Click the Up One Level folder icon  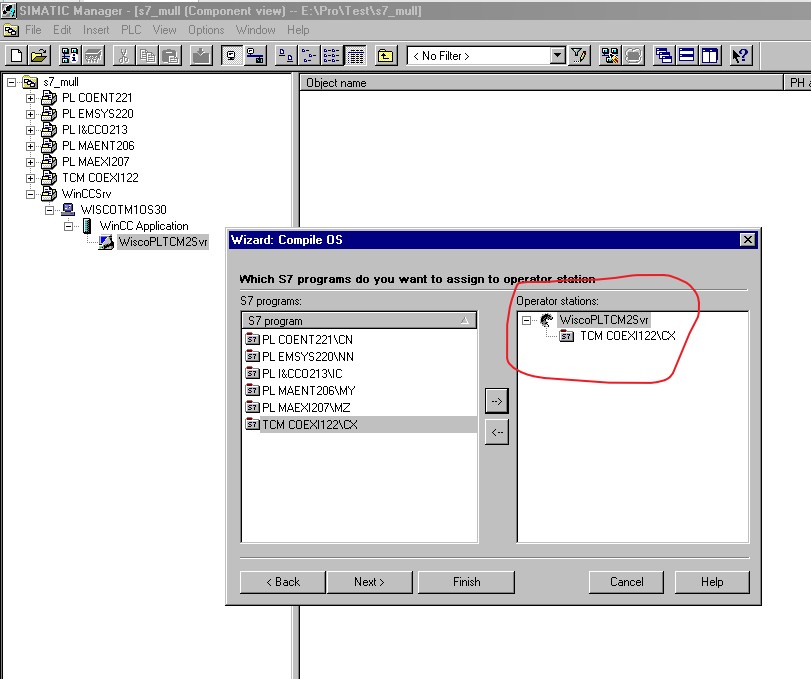click(385, 55)
